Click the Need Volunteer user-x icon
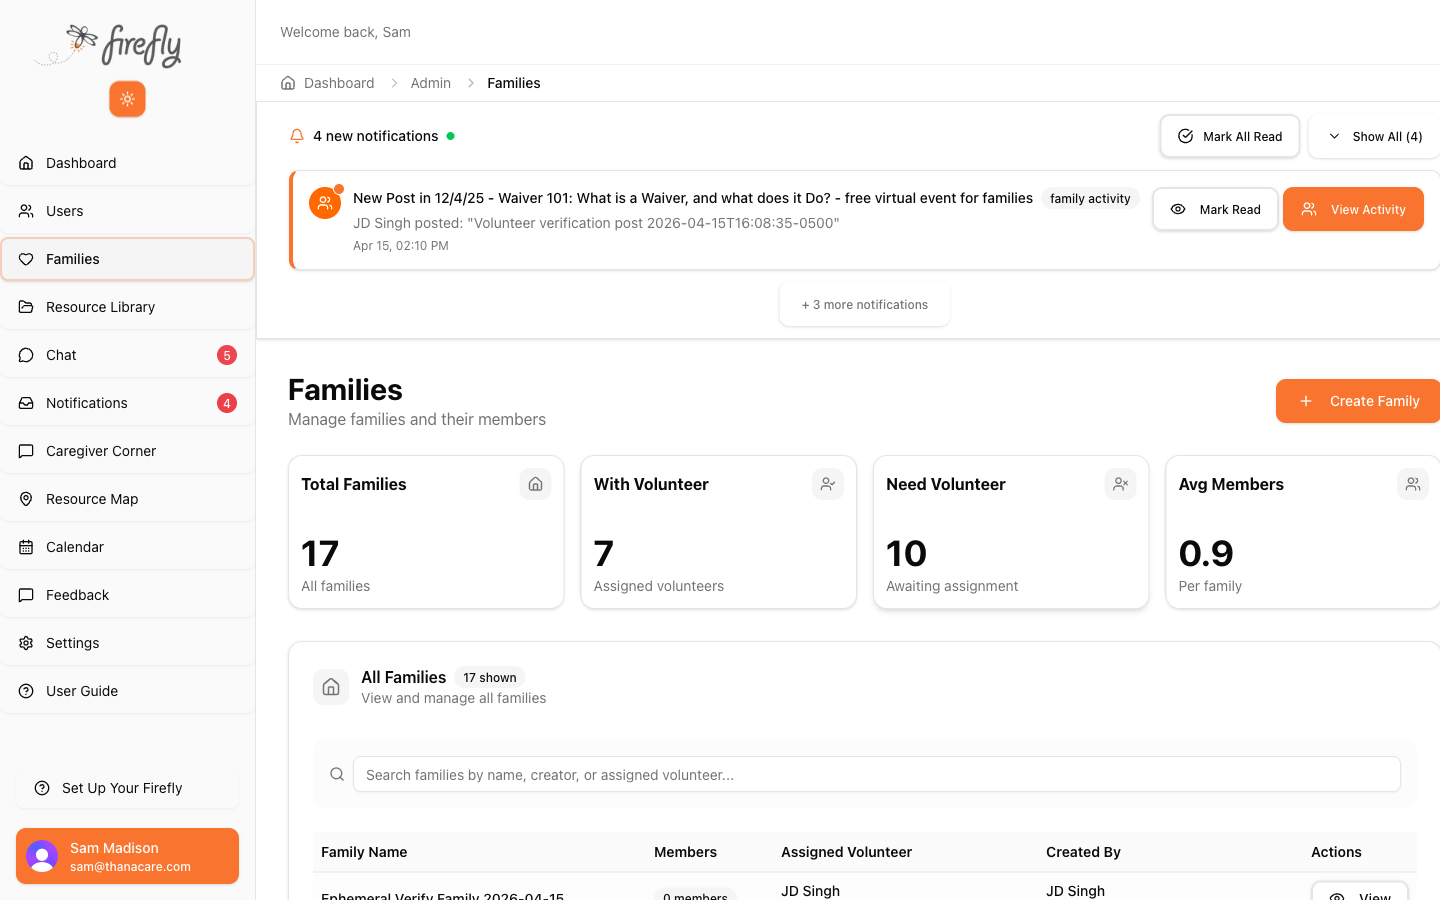The height and width of the screenshot is (900, 1440). tap(1120, 484)
